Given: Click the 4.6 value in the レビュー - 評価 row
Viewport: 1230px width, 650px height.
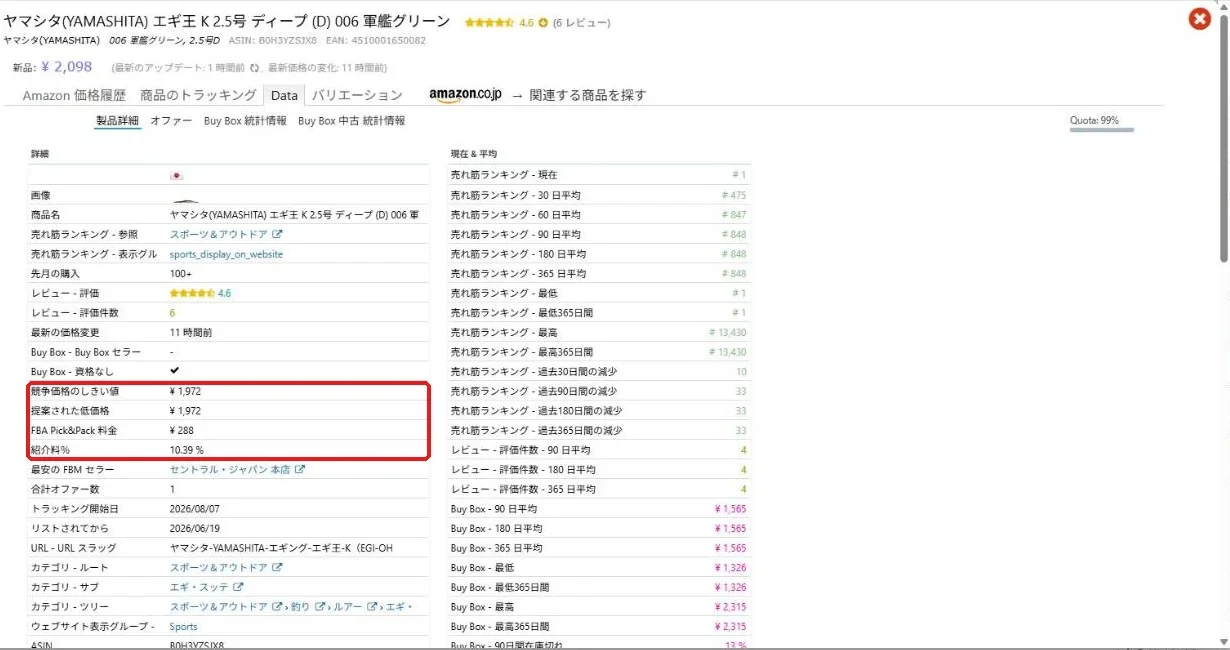Looking at the screenshot, I should point(224,293).
